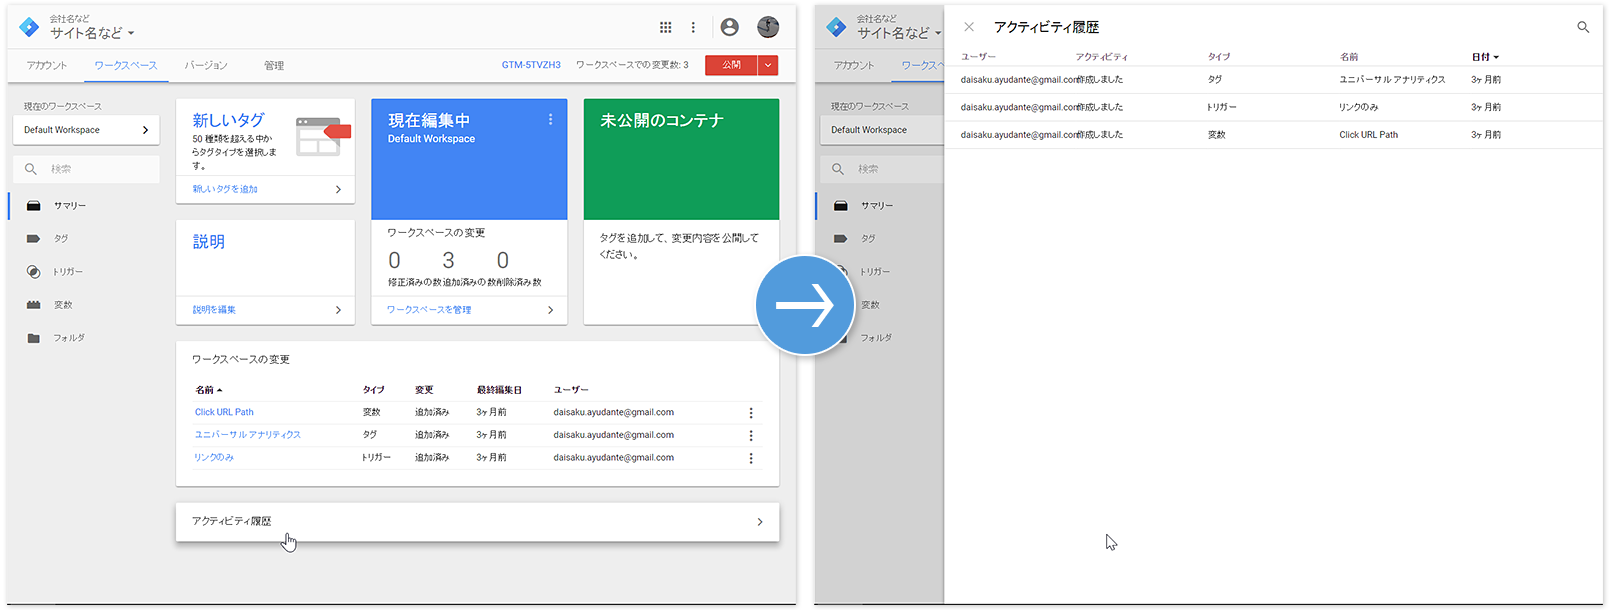Viewport: 1610px width, 610px height.
Task: Open the アクティビティ履歴 panel row
Action: tap(477, 522)
